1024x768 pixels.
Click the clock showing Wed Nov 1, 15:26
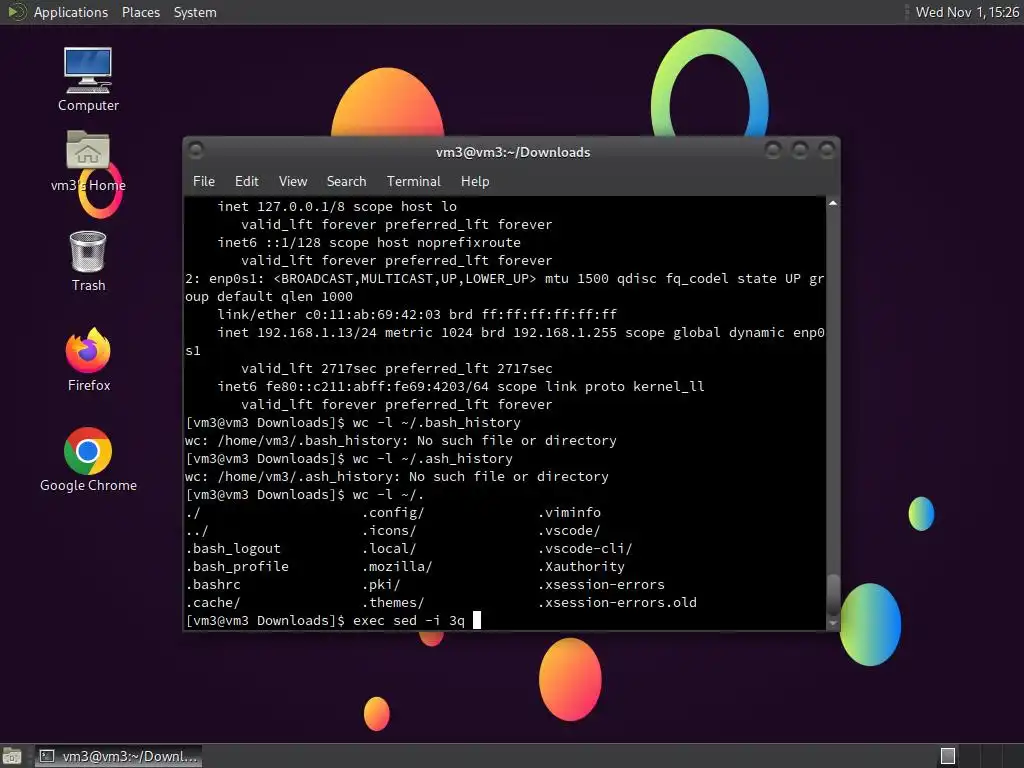[967, 12]
